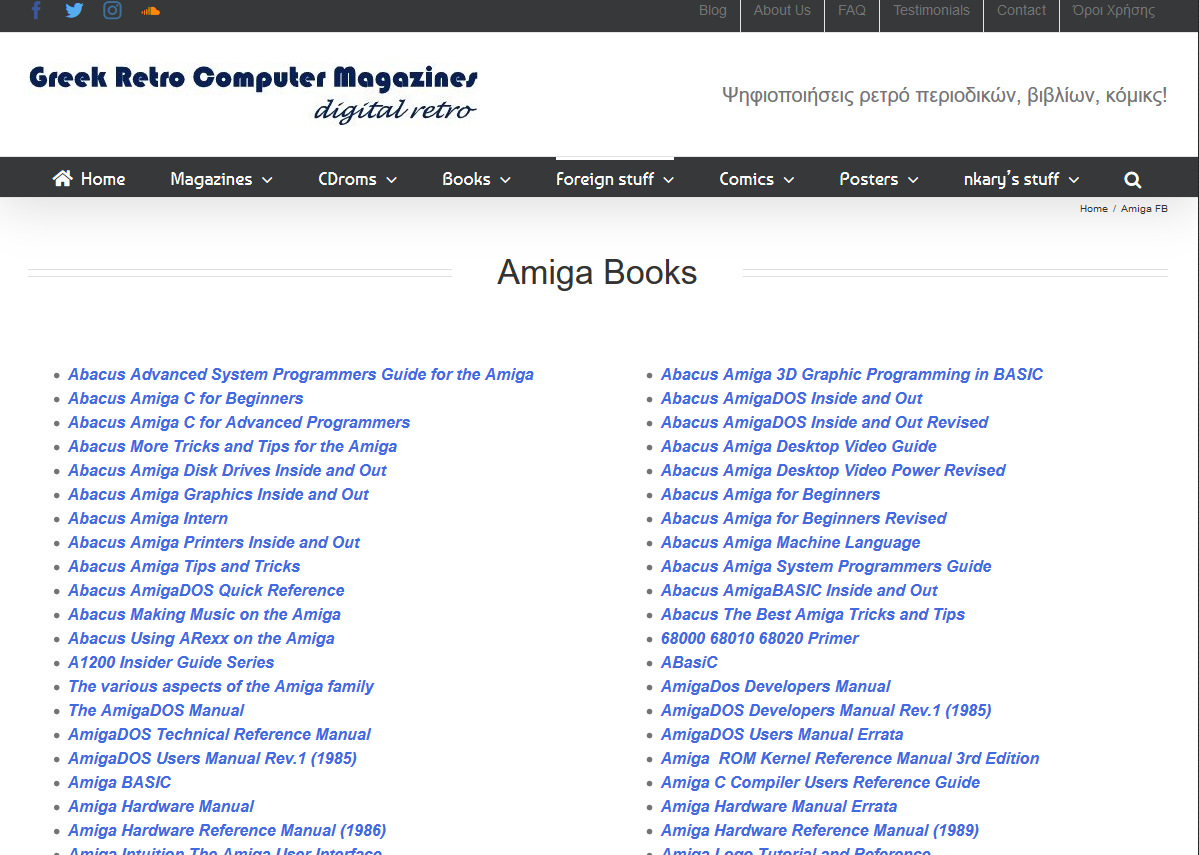
Task: Open the 68000 68010 68020 Primer link
Action: pyautogui.click(x=759, y=638)
